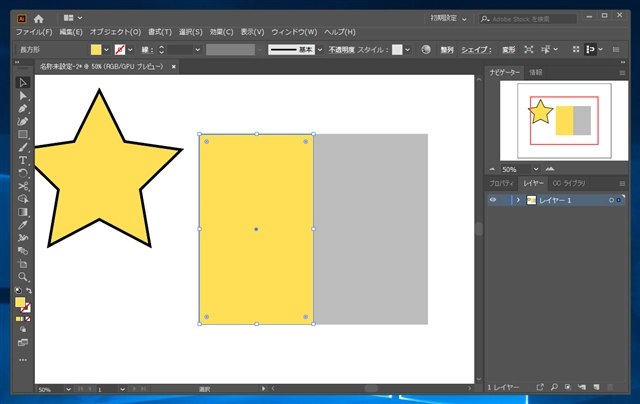Select the Paintbrush tool
Screen dimensions: 640x404
point(23,147)
